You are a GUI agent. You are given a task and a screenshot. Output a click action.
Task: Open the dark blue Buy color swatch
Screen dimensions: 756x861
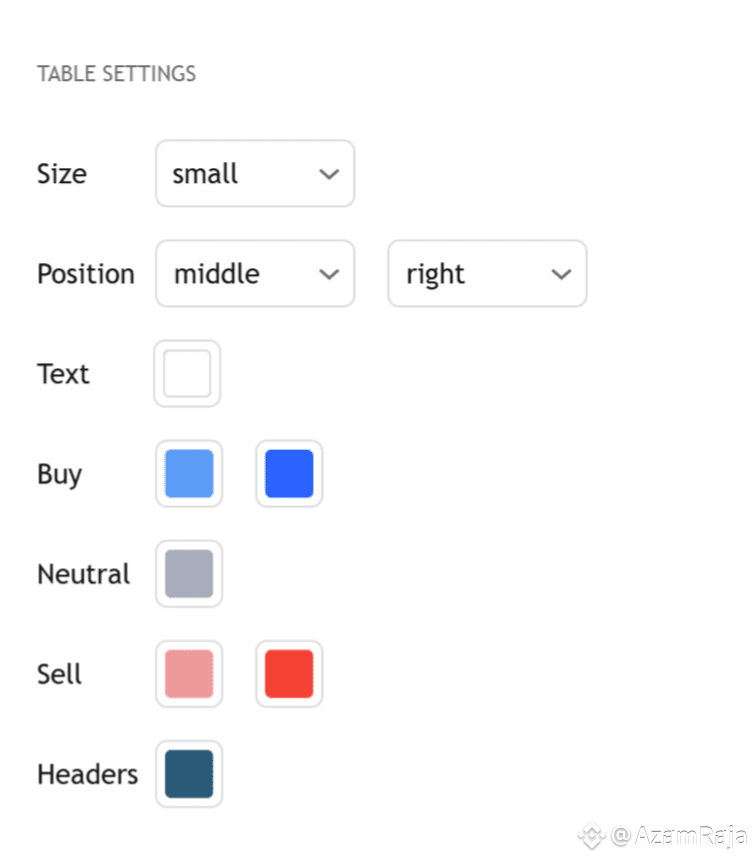click(x=289, y=474)
